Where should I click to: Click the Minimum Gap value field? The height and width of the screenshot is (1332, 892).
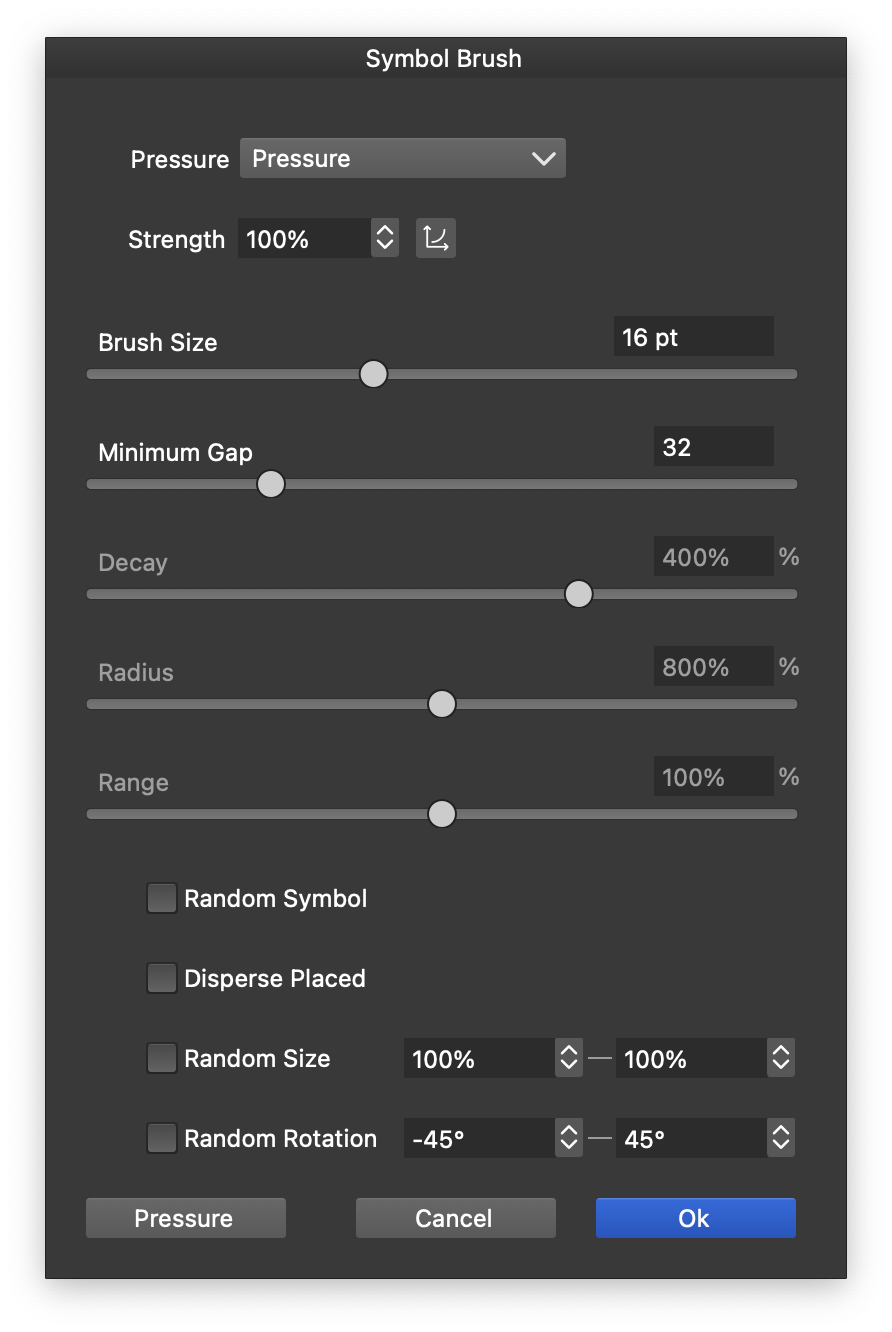pos(713,447)
